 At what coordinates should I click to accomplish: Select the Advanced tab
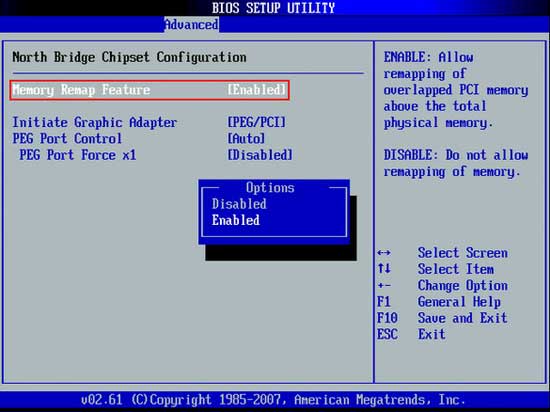click(x=192, y=25)
